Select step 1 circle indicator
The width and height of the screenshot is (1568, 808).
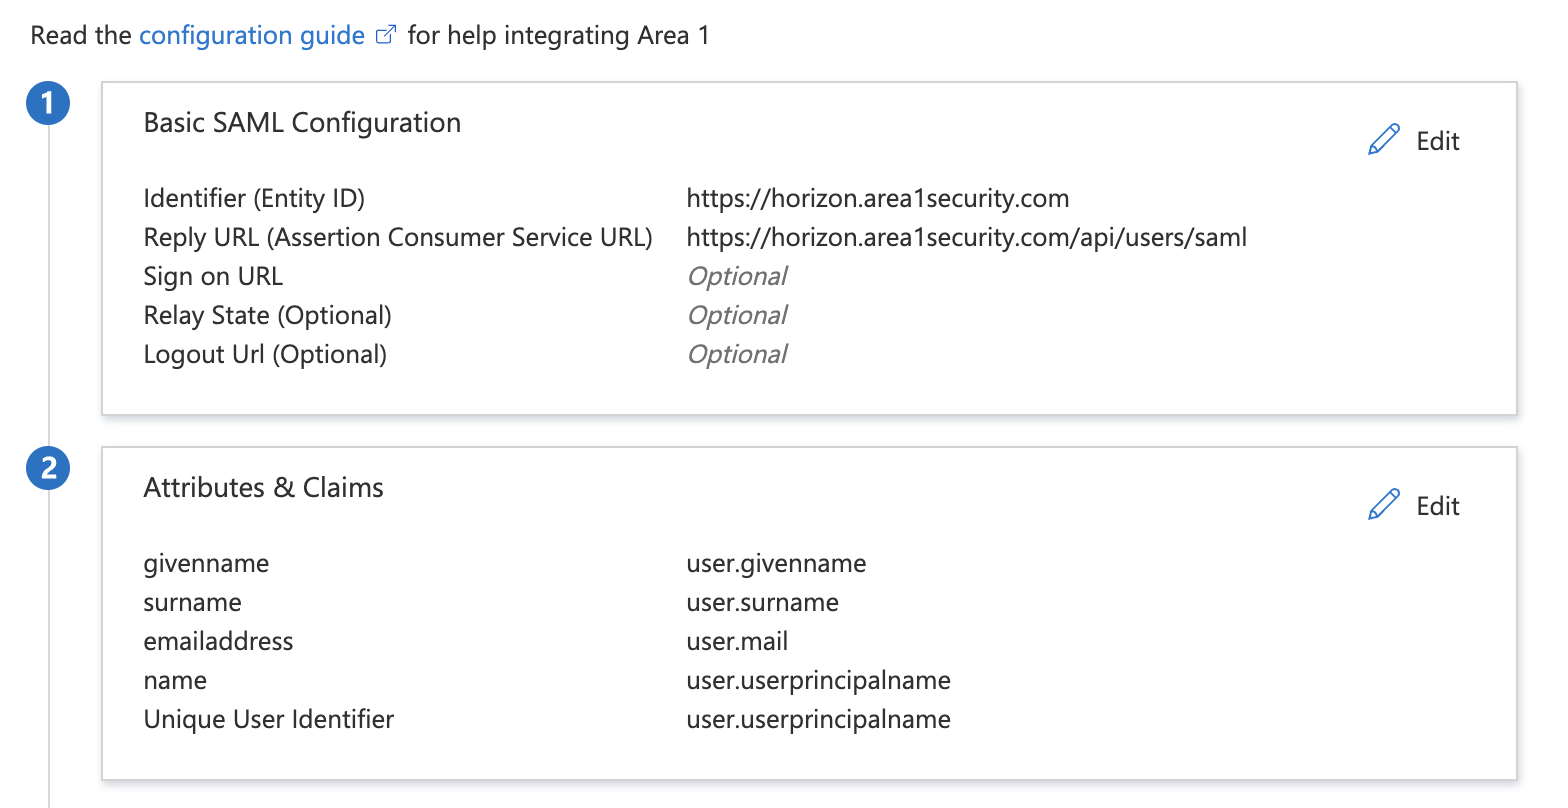[x=47, y=102]
